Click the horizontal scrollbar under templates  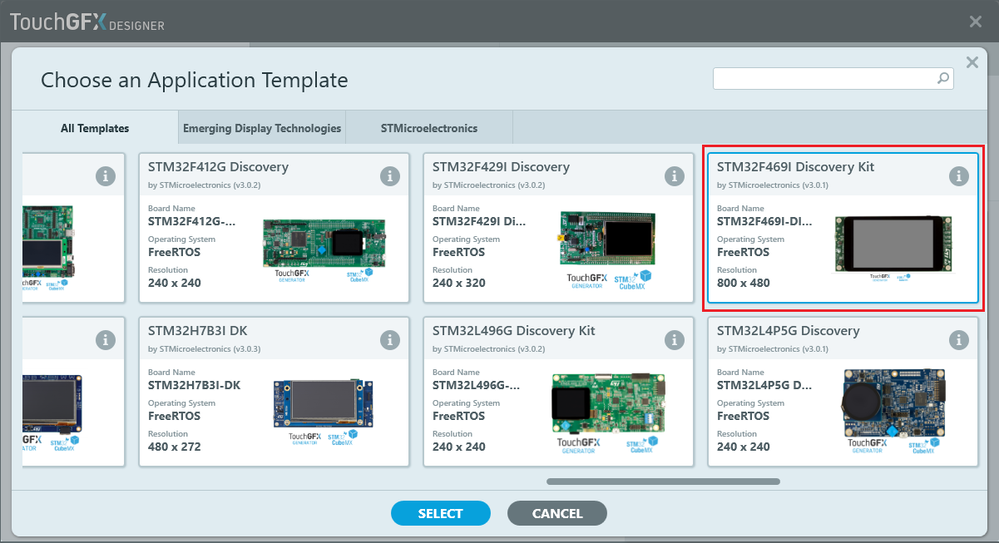pyautogui.click(x=663, y=481)
